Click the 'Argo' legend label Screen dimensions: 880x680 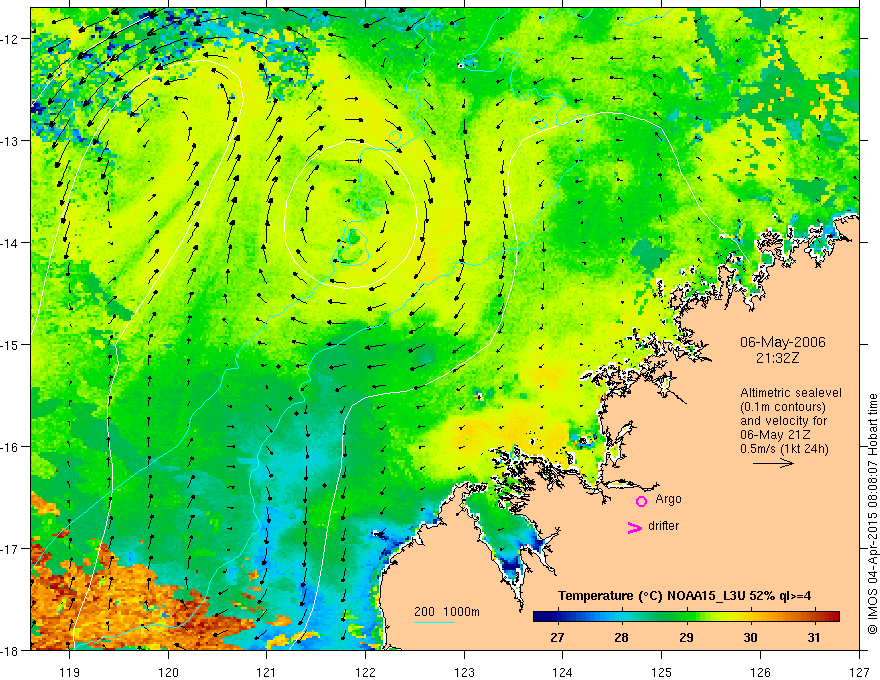tap(668, 499)
